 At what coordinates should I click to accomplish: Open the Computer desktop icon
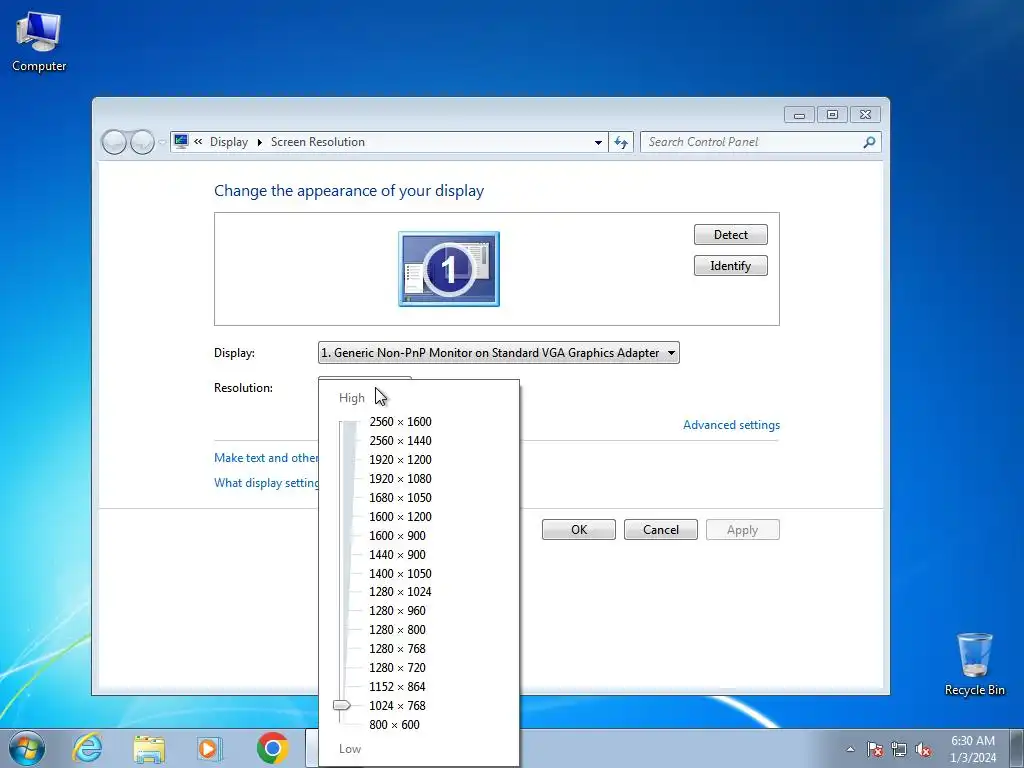pyautogui.click(x=39, y=41)
